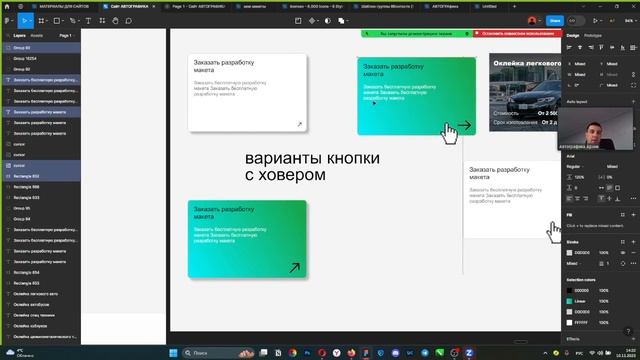Select the Rectangle shape tool

pos(57,21)
